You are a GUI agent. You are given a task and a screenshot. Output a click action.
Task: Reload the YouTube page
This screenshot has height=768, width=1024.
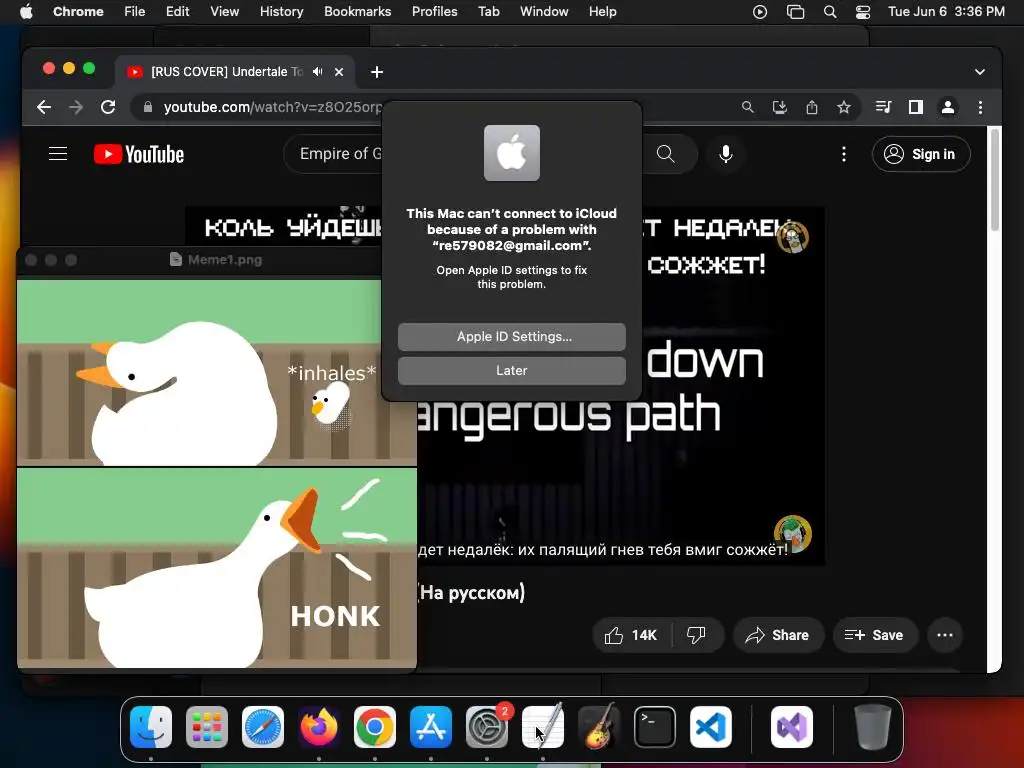click(108, 107)
